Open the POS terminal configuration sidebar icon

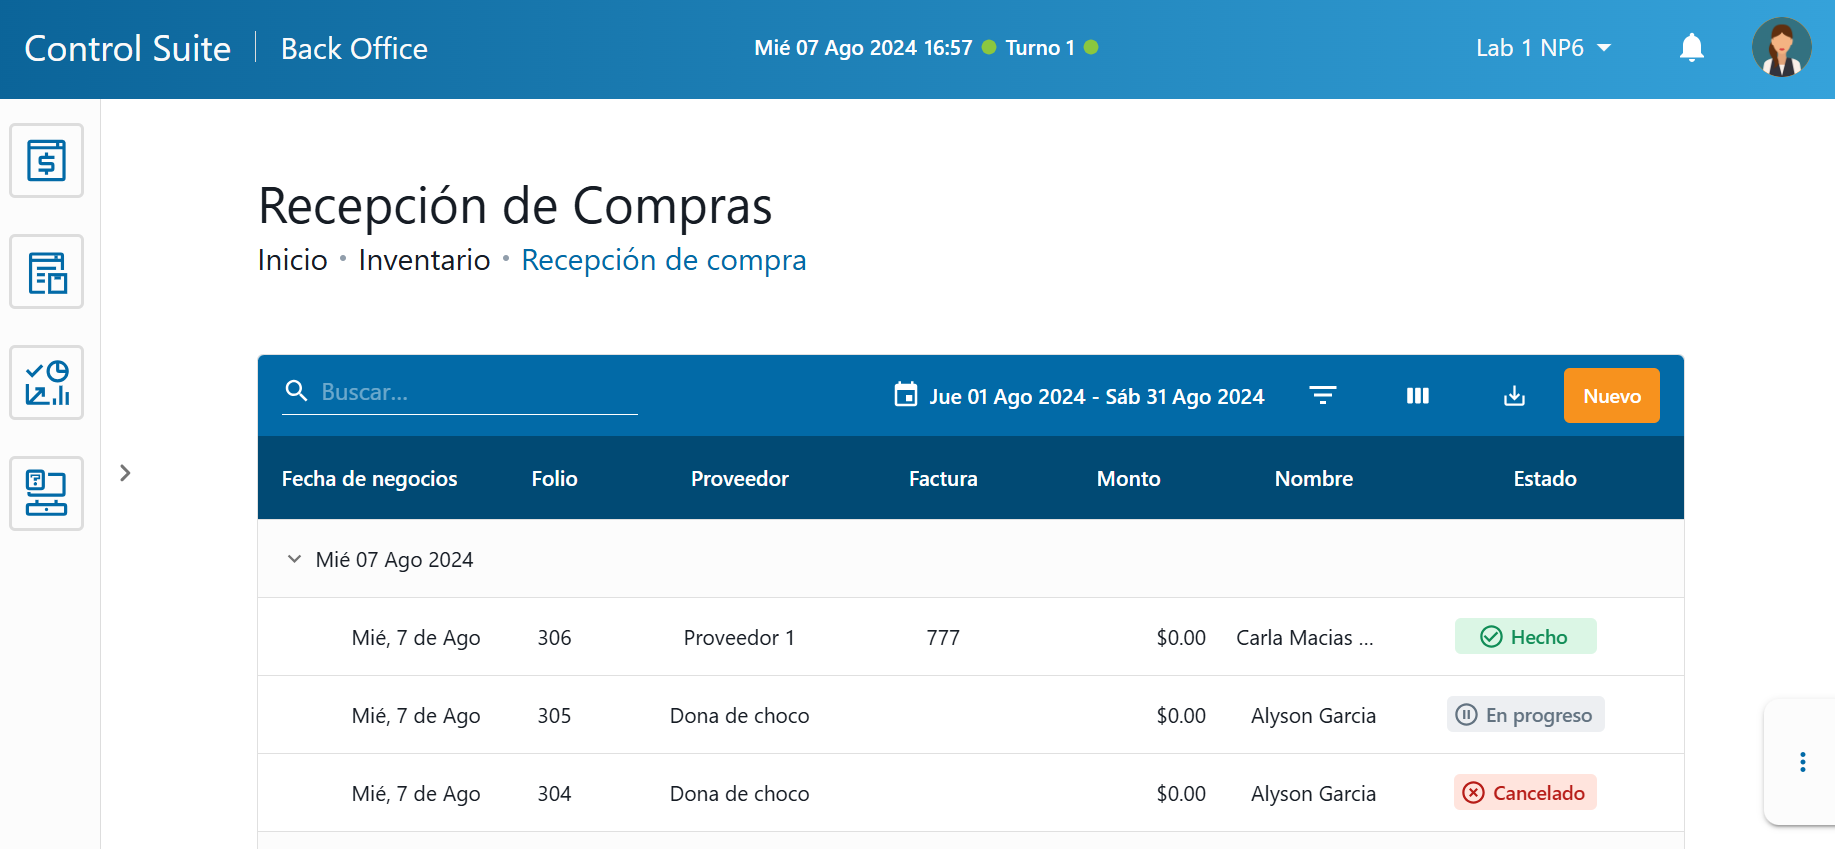click(x=46, y=493)
